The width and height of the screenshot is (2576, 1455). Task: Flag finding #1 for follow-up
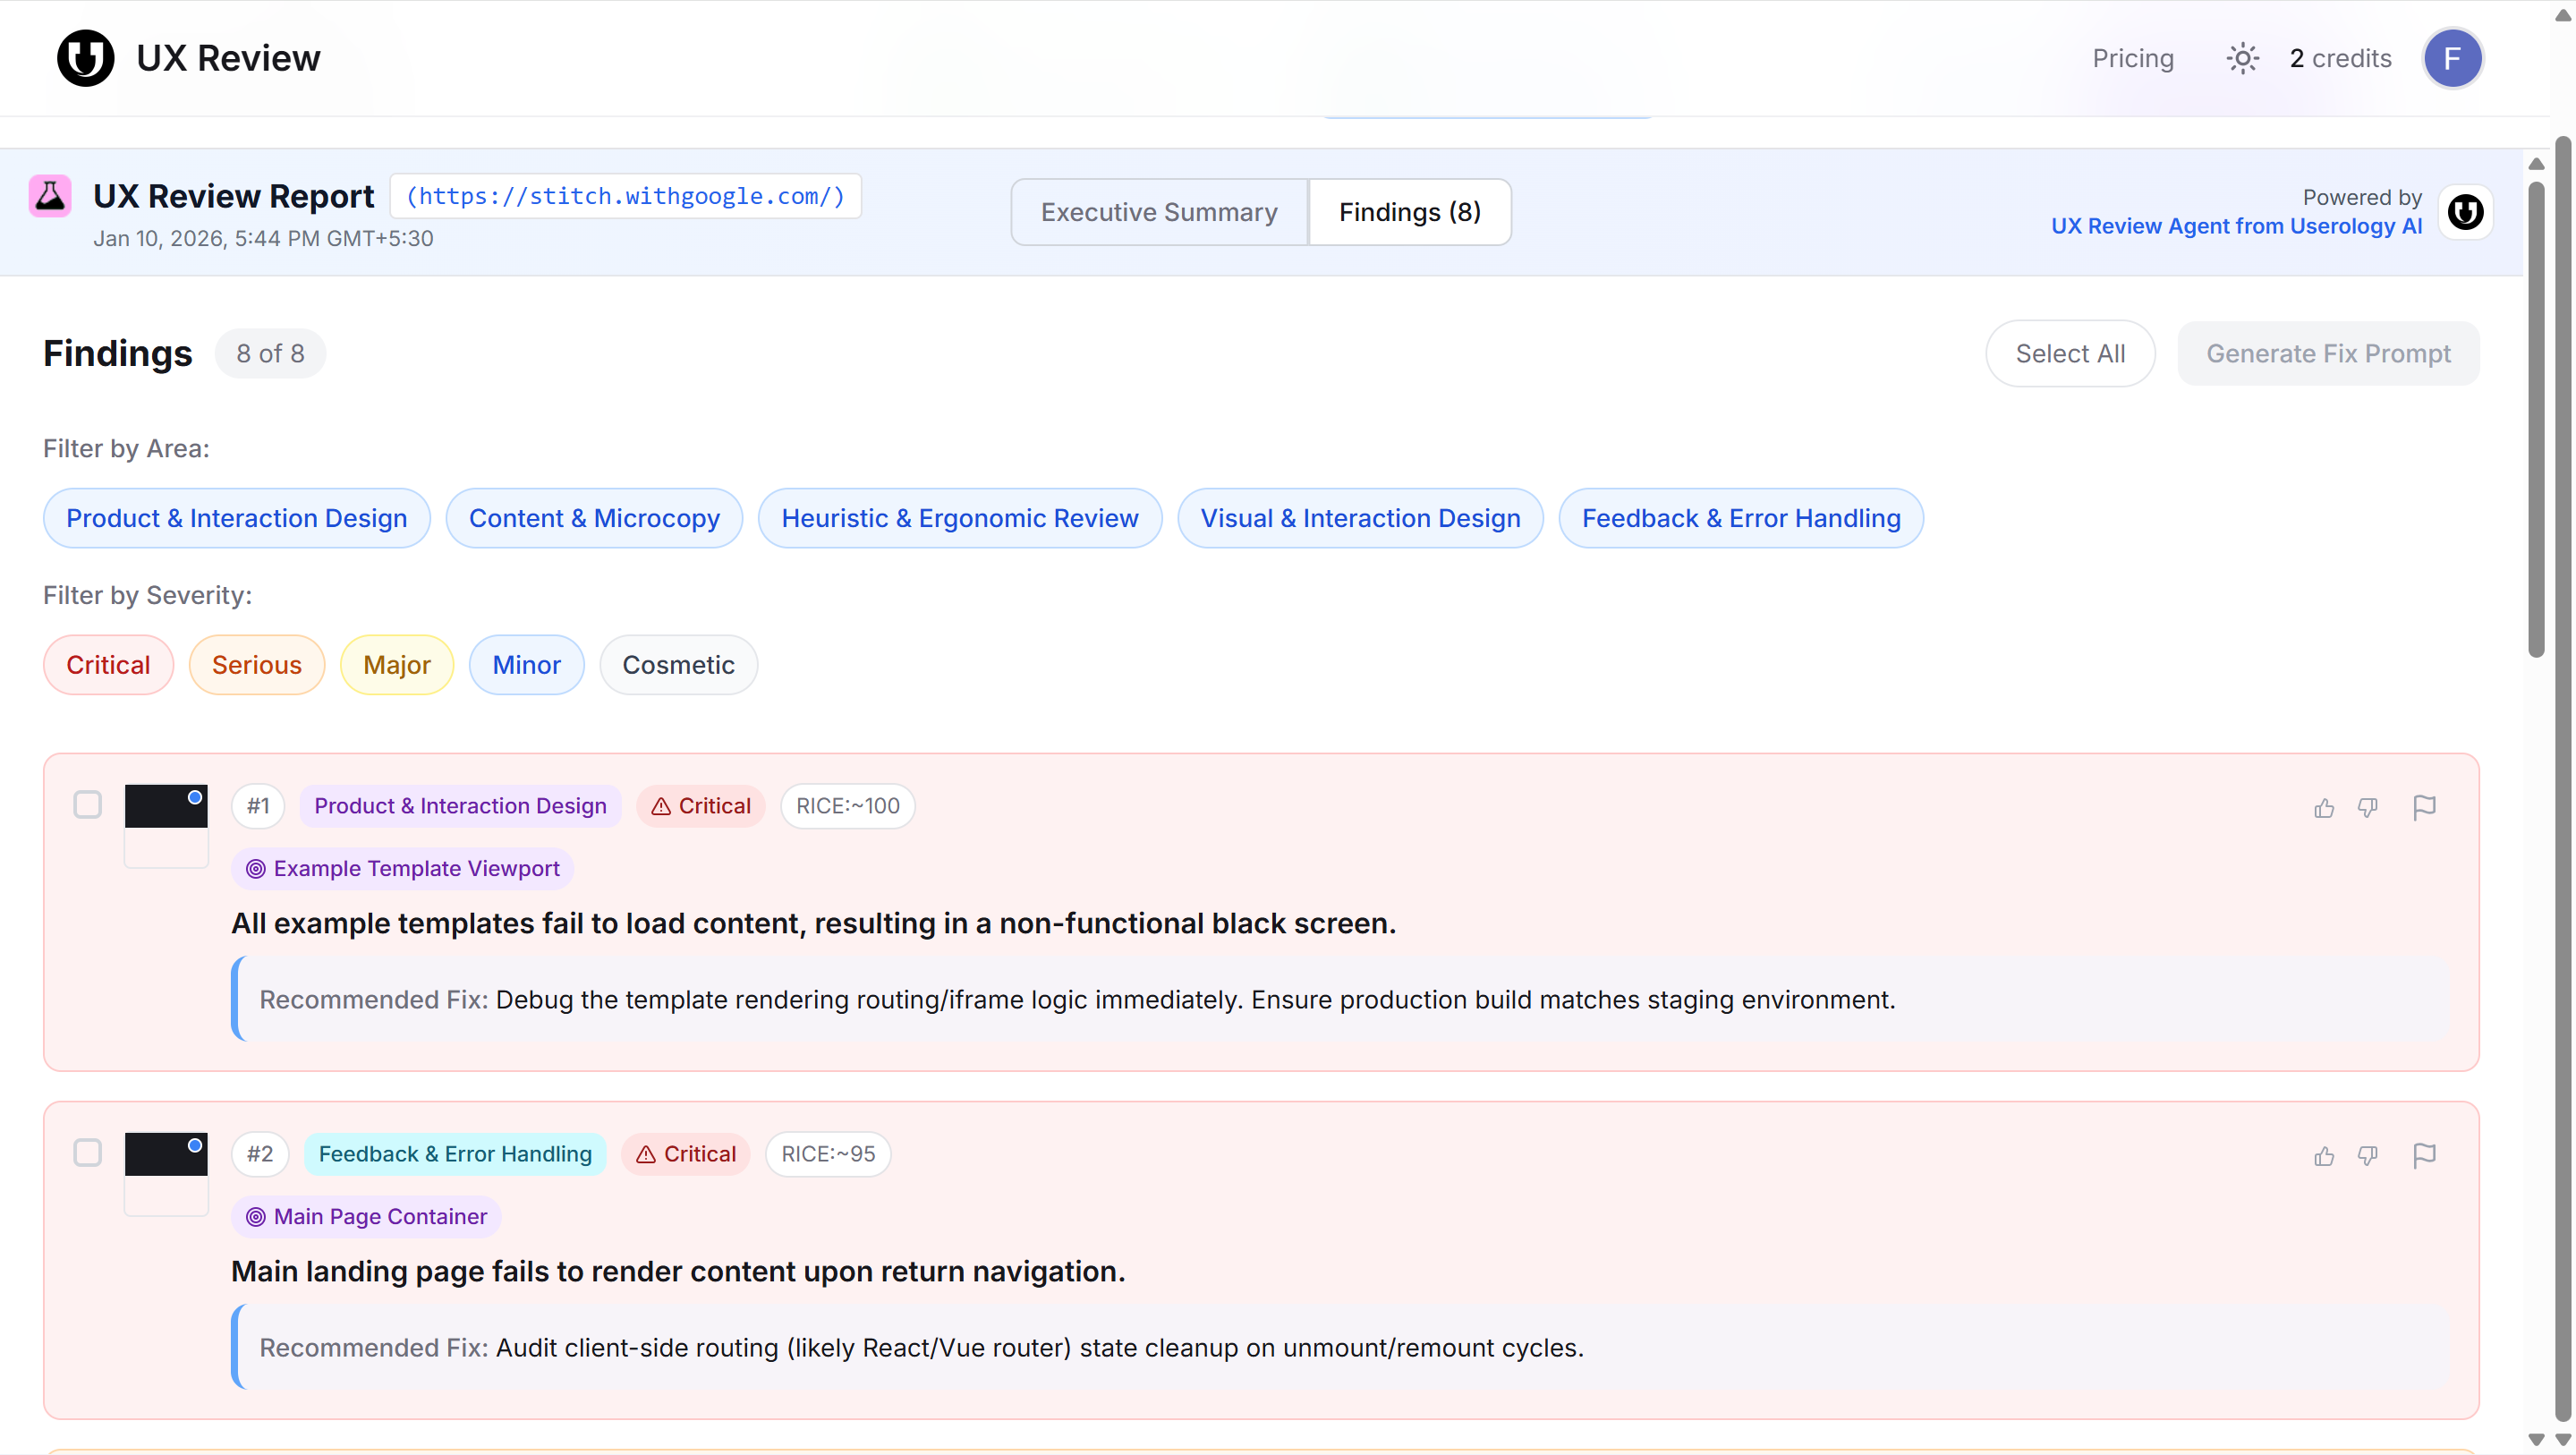(x=2425, y=808)
